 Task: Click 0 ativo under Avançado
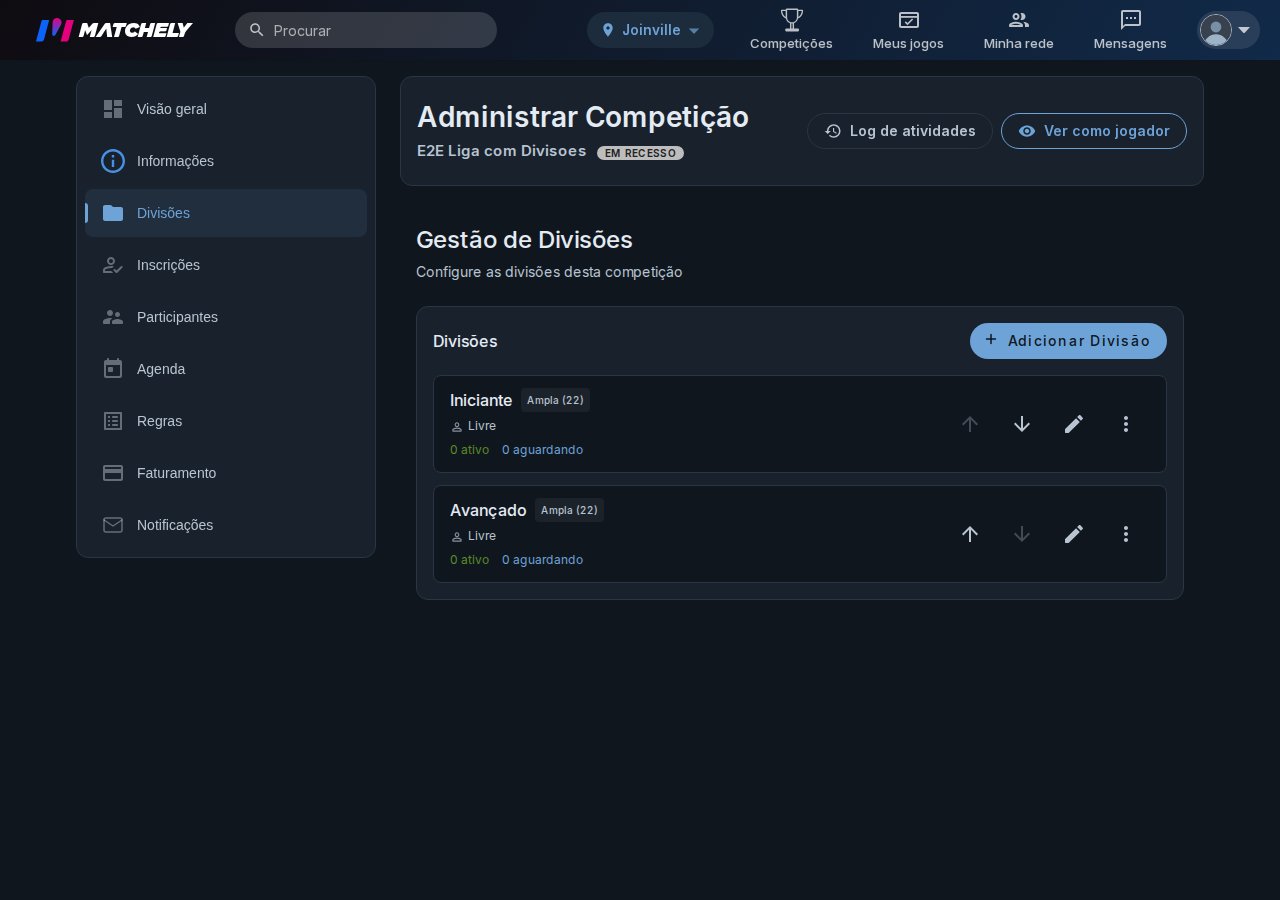click(470, 560)
